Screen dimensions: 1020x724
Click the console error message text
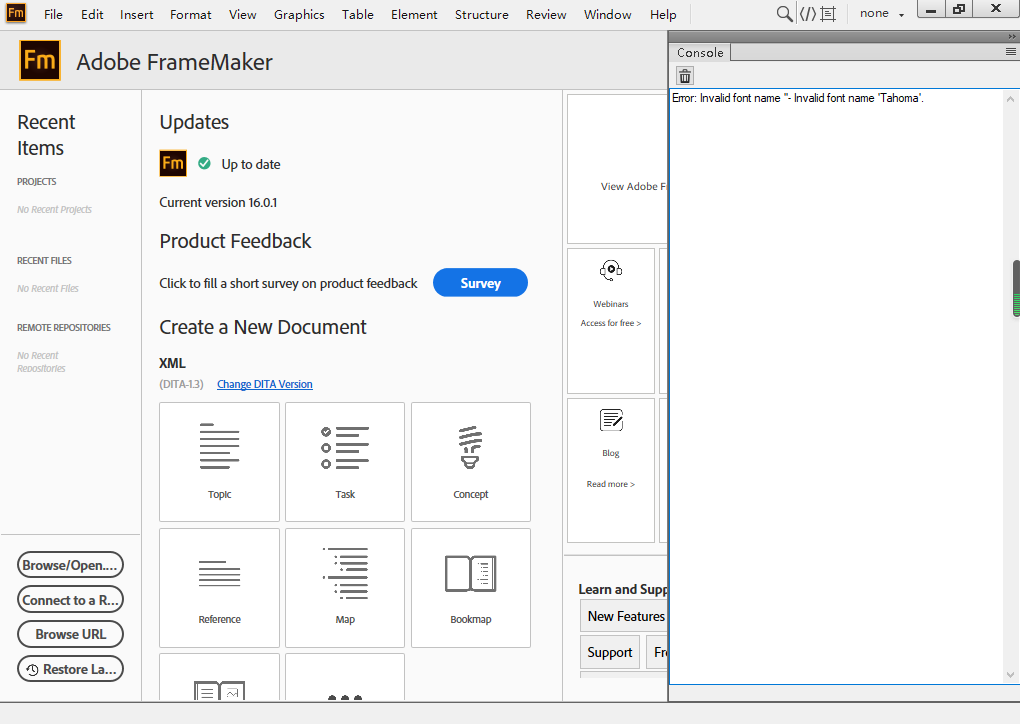pyautogui.click(x=798, y=98)
